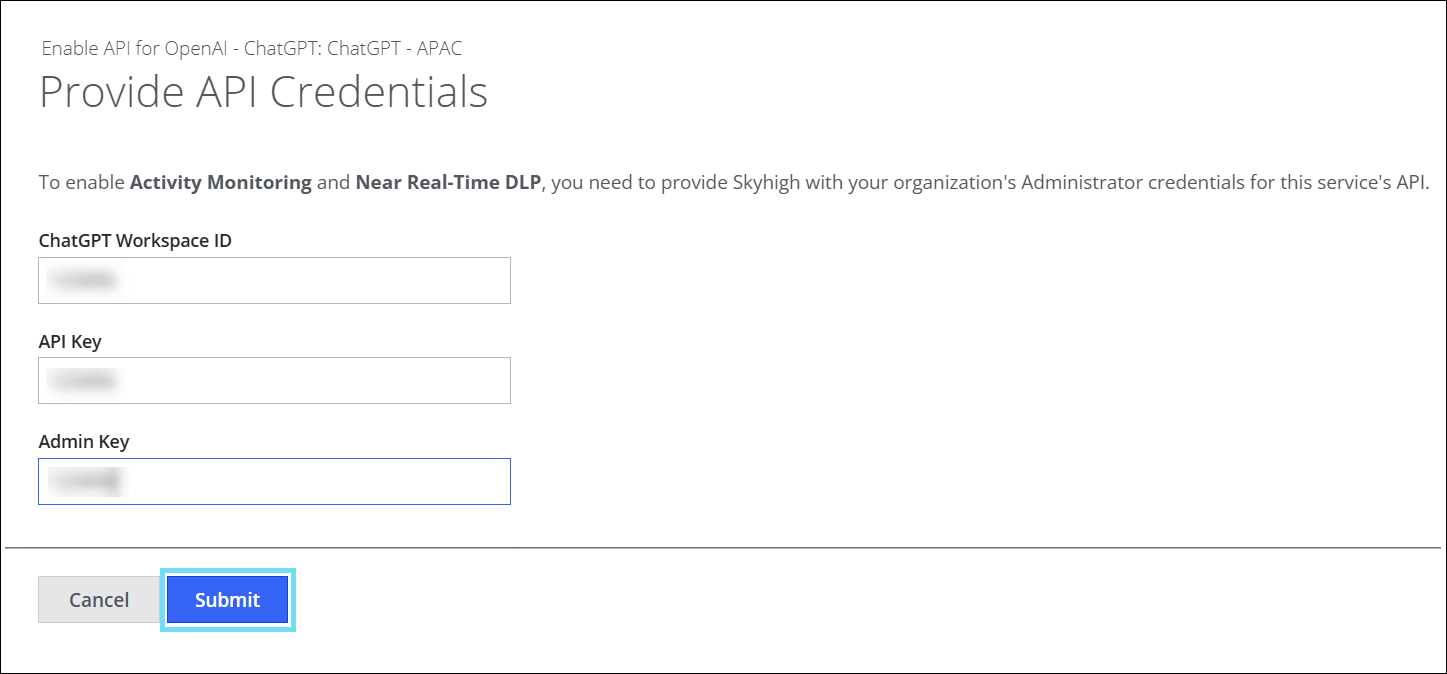Click the 'Enable API for OpenAI' breadcrumb text
This screenshot has height=674, width=1447.
(252, 48)
